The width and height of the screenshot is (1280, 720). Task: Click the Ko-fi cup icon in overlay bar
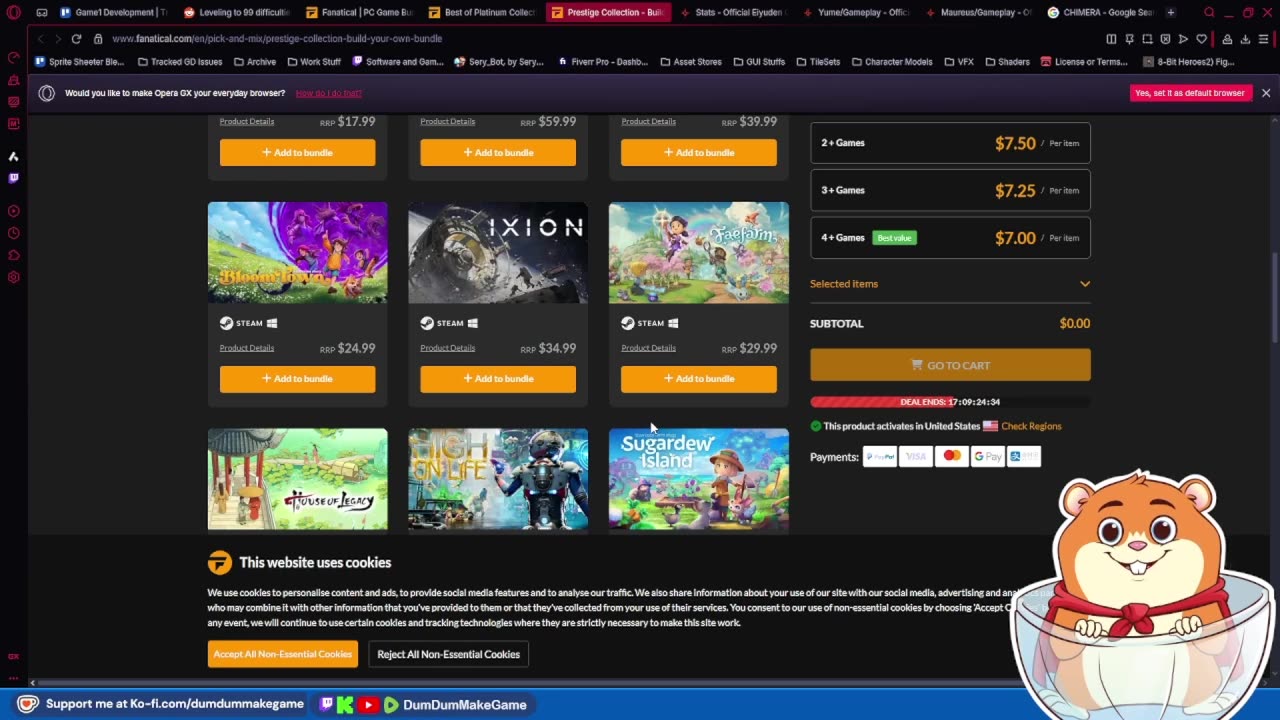(x=28, y=704)
